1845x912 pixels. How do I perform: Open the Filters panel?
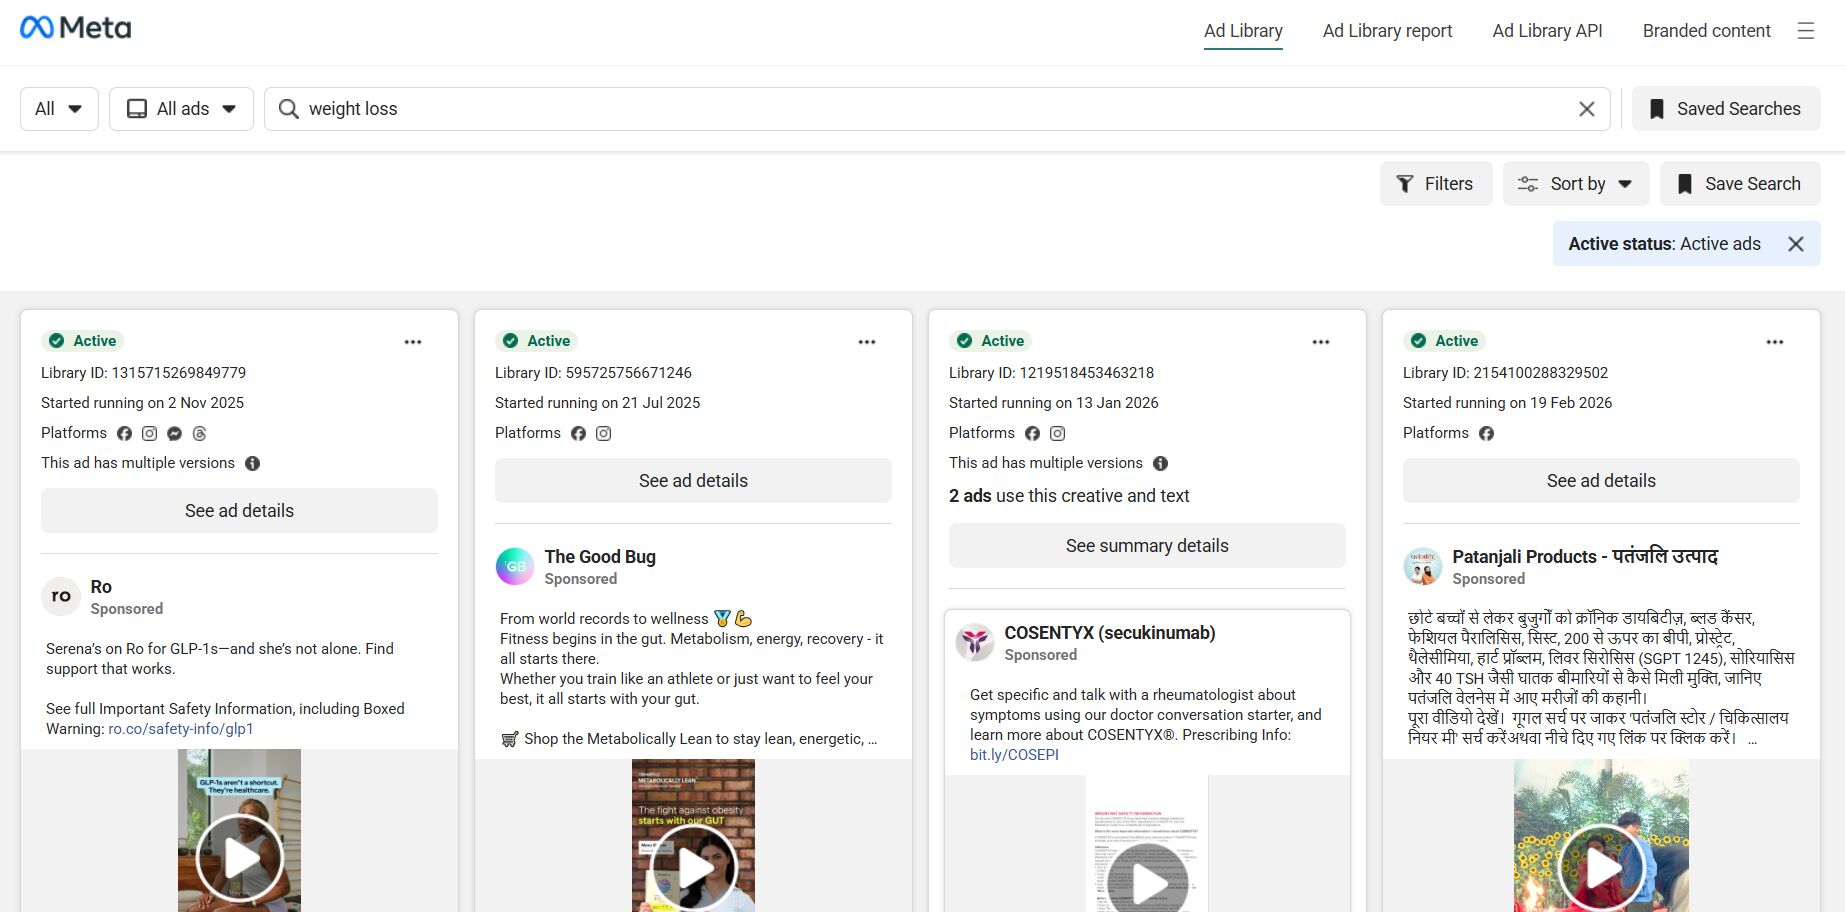point(1436,184)
